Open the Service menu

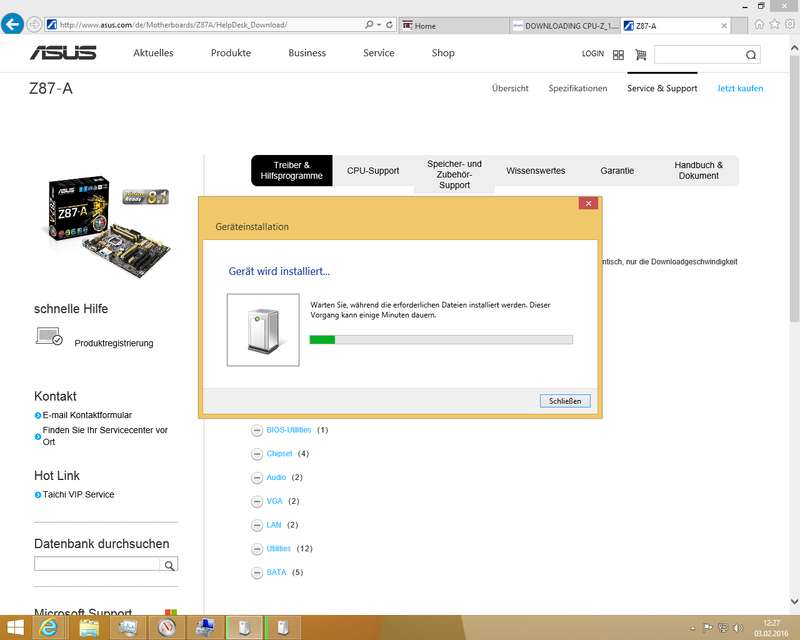point(379,53)
